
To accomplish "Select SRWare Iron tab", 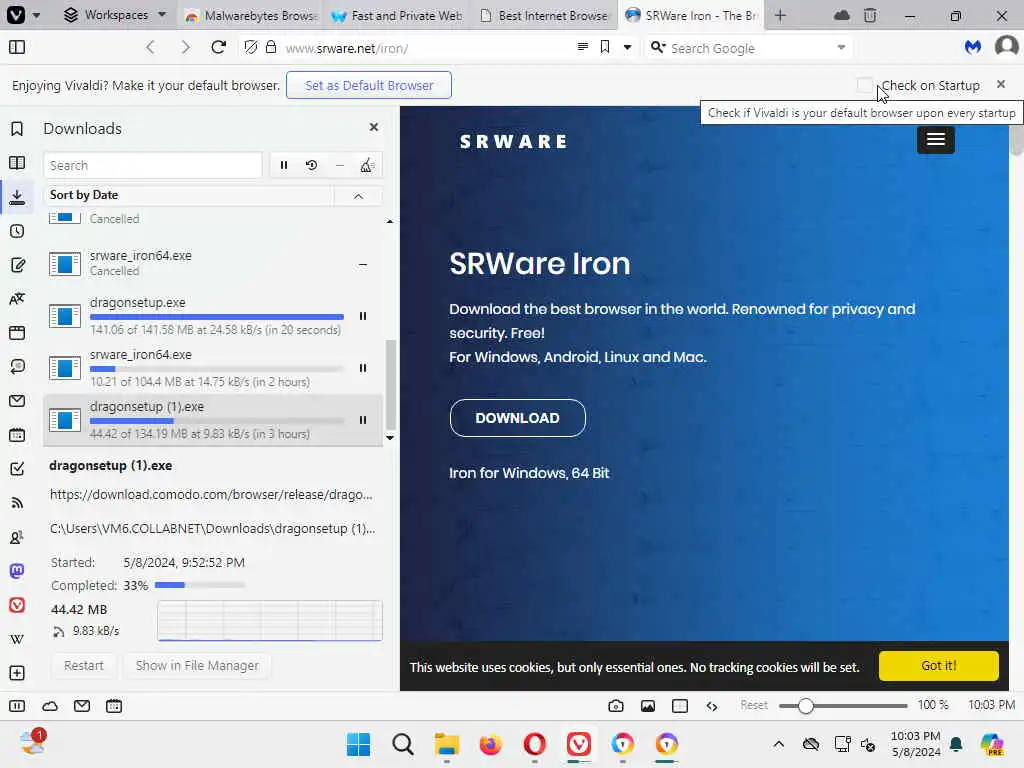I will coord(692,15).
